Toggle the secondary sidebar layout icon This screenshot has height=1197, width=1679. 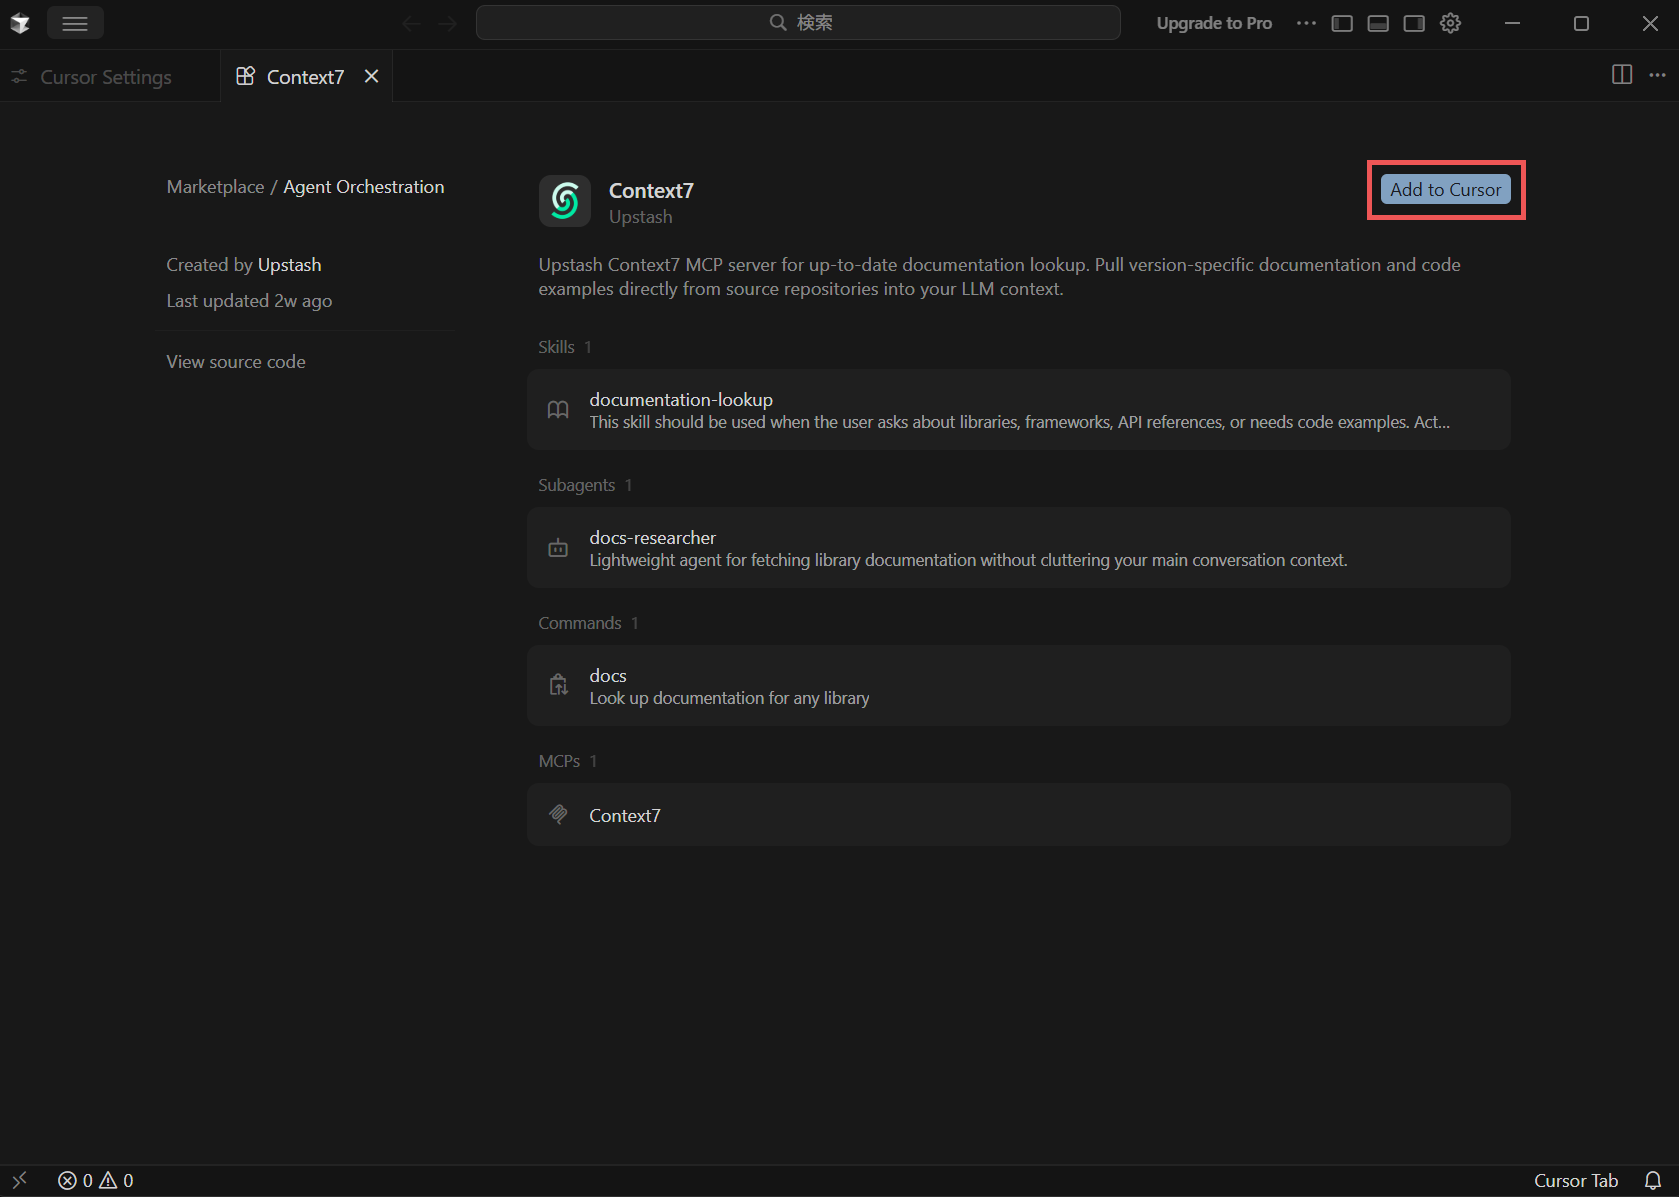[x=1414, y=23]
